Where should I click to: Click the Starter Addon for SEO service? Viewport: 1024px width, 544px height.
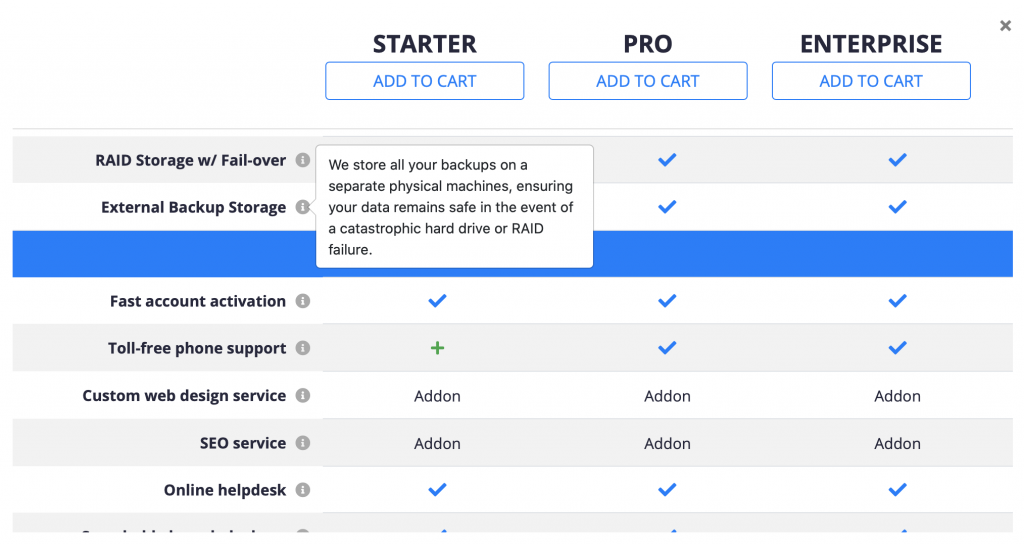(x=437, y=443)
